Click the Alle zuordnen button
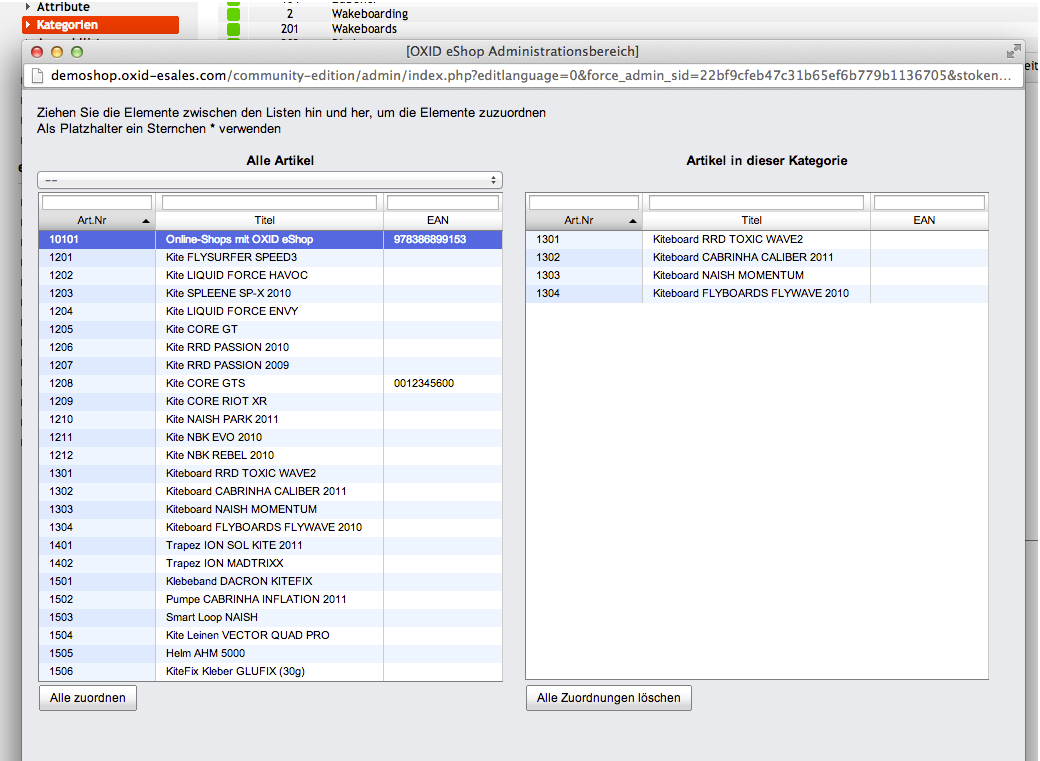Screen dimensions: 1040x761 tap(88, 698)
